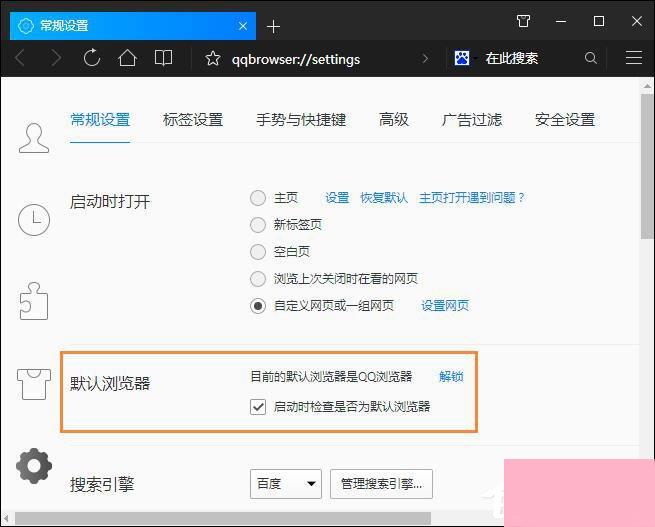Click the 设置 homepage link
Viewport: 655px width, 527px height.
[x=337, y=198]
